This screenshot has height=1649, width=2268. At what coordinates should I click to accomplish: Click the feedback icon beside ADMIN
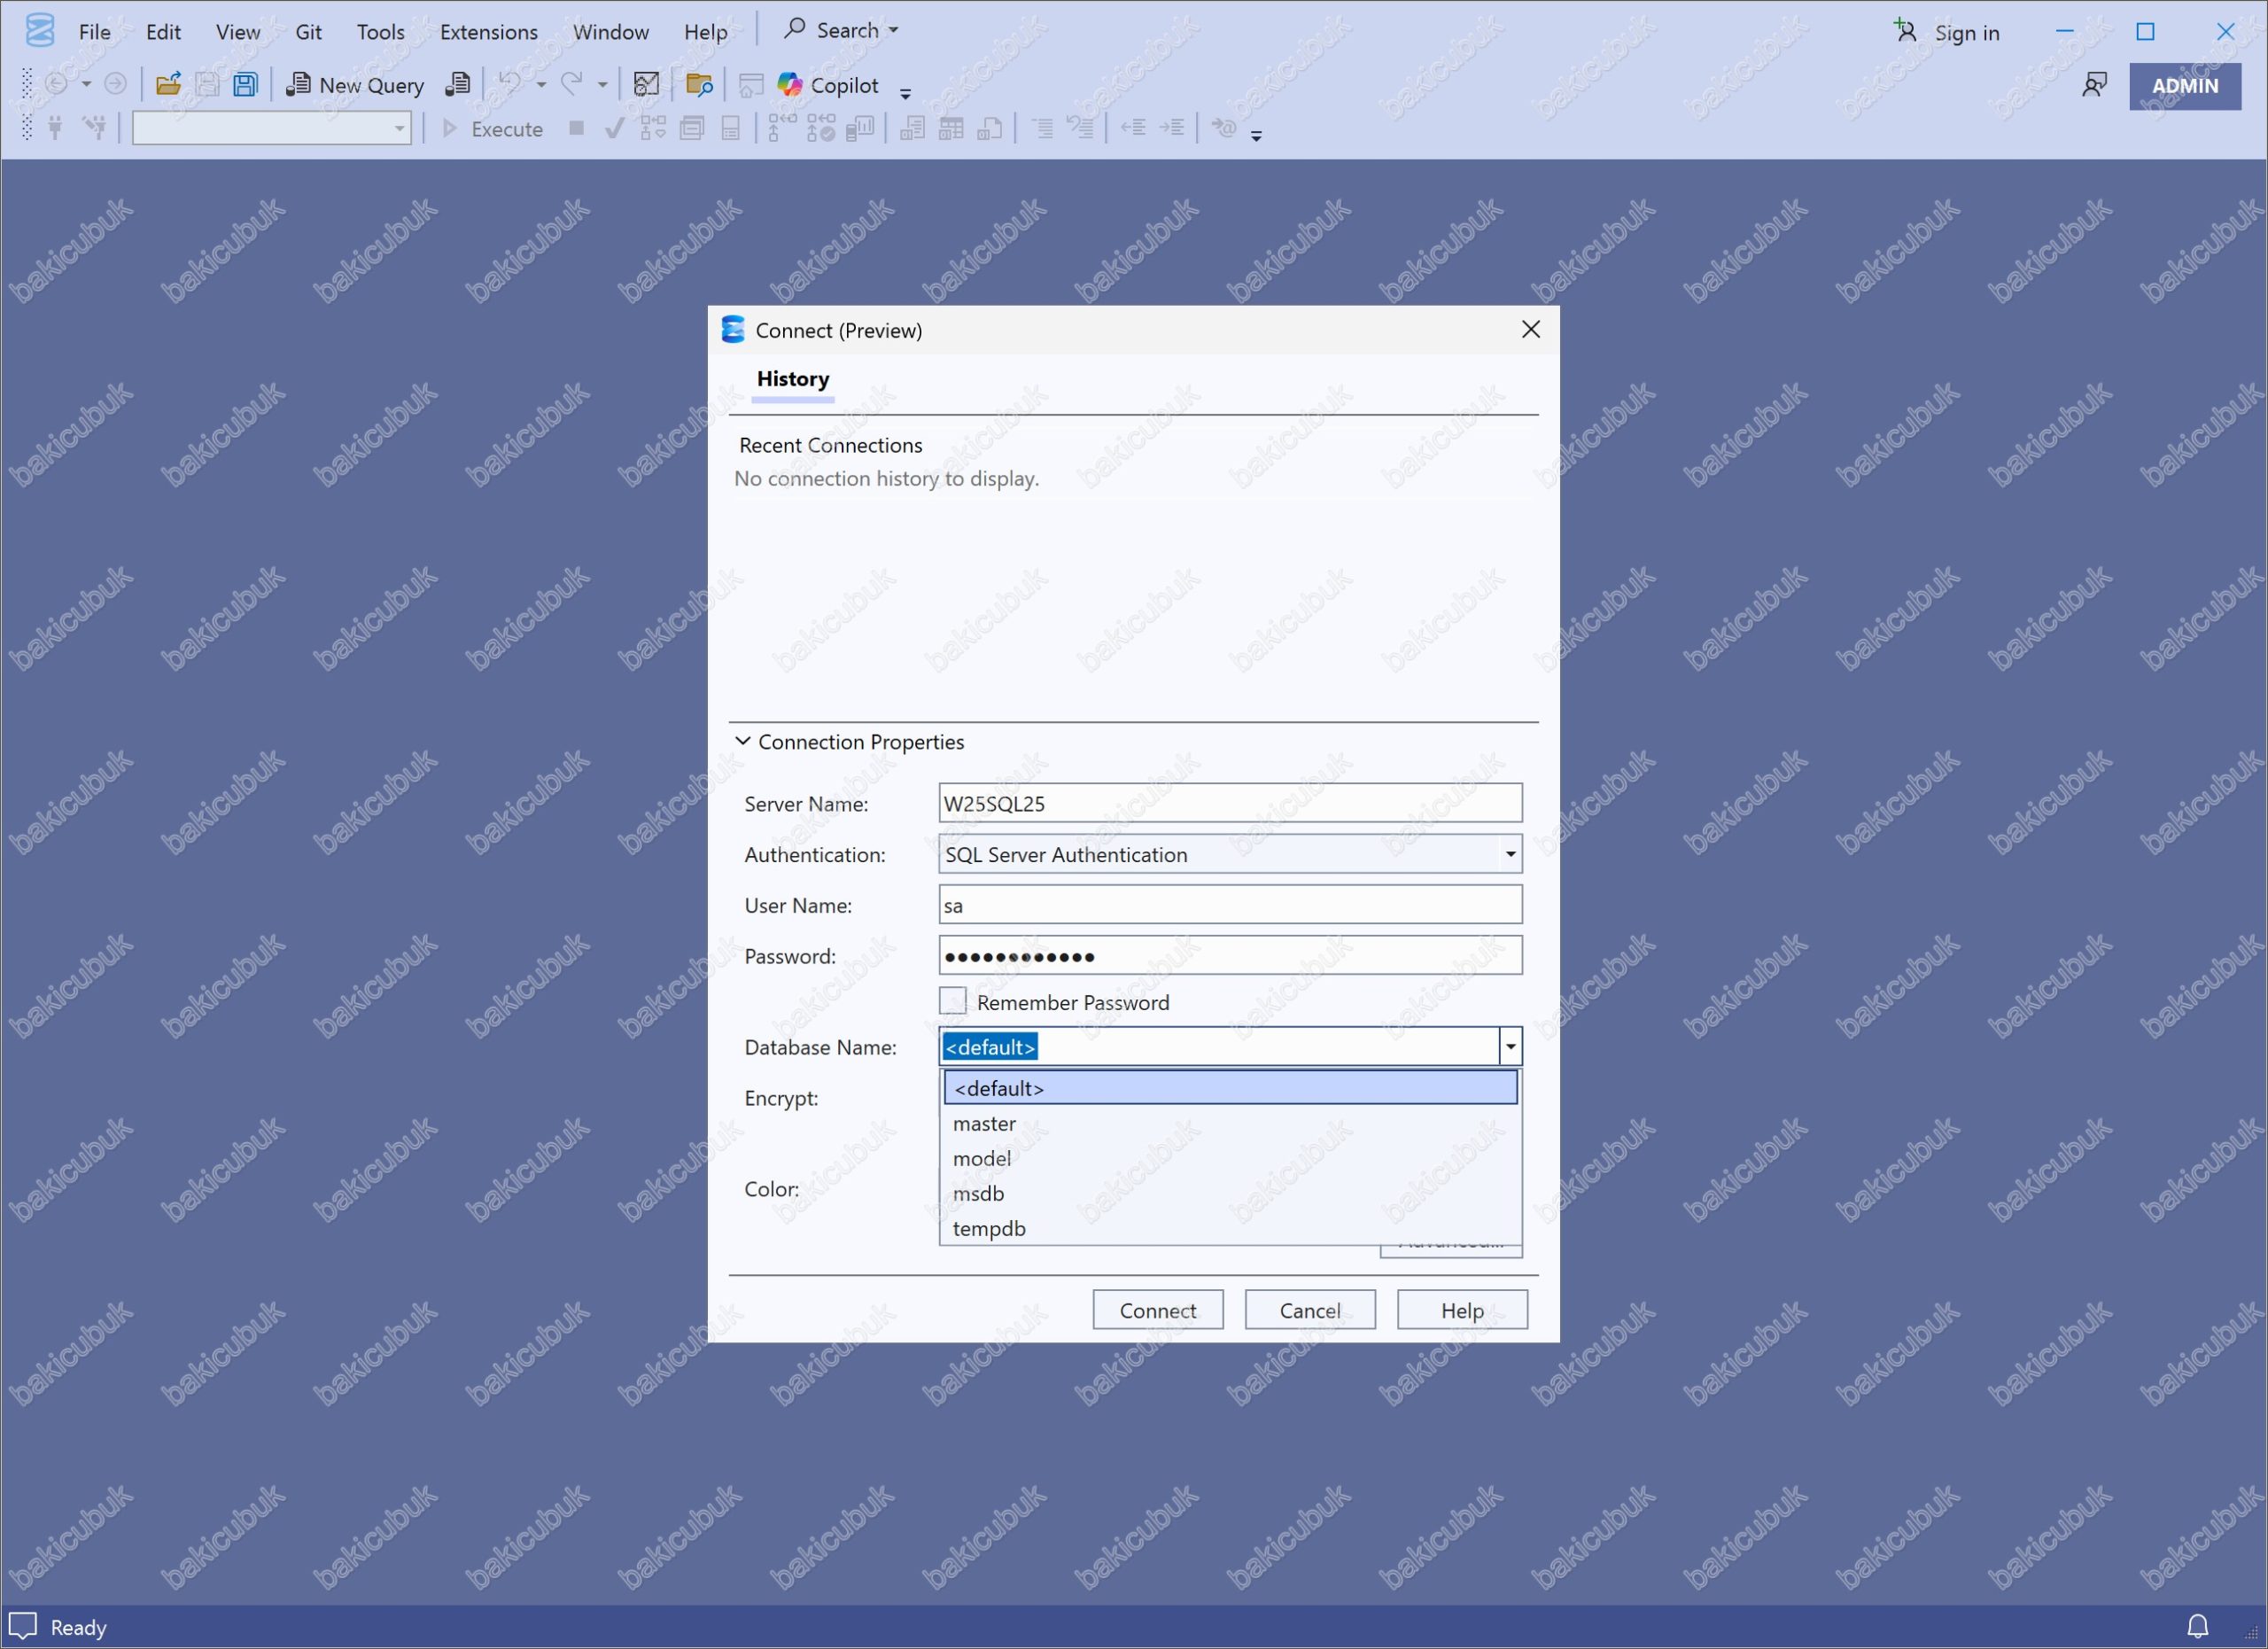pyautogui.click(x=2095, y=85)
